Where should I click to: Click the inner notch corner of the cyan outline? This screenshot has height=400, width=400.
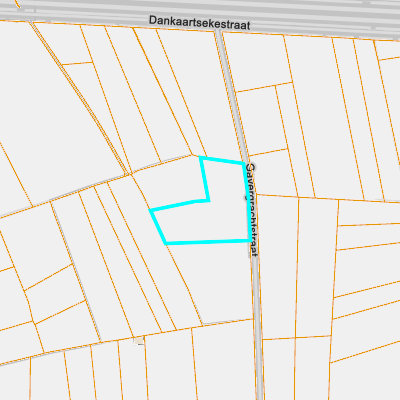point(209,200)
